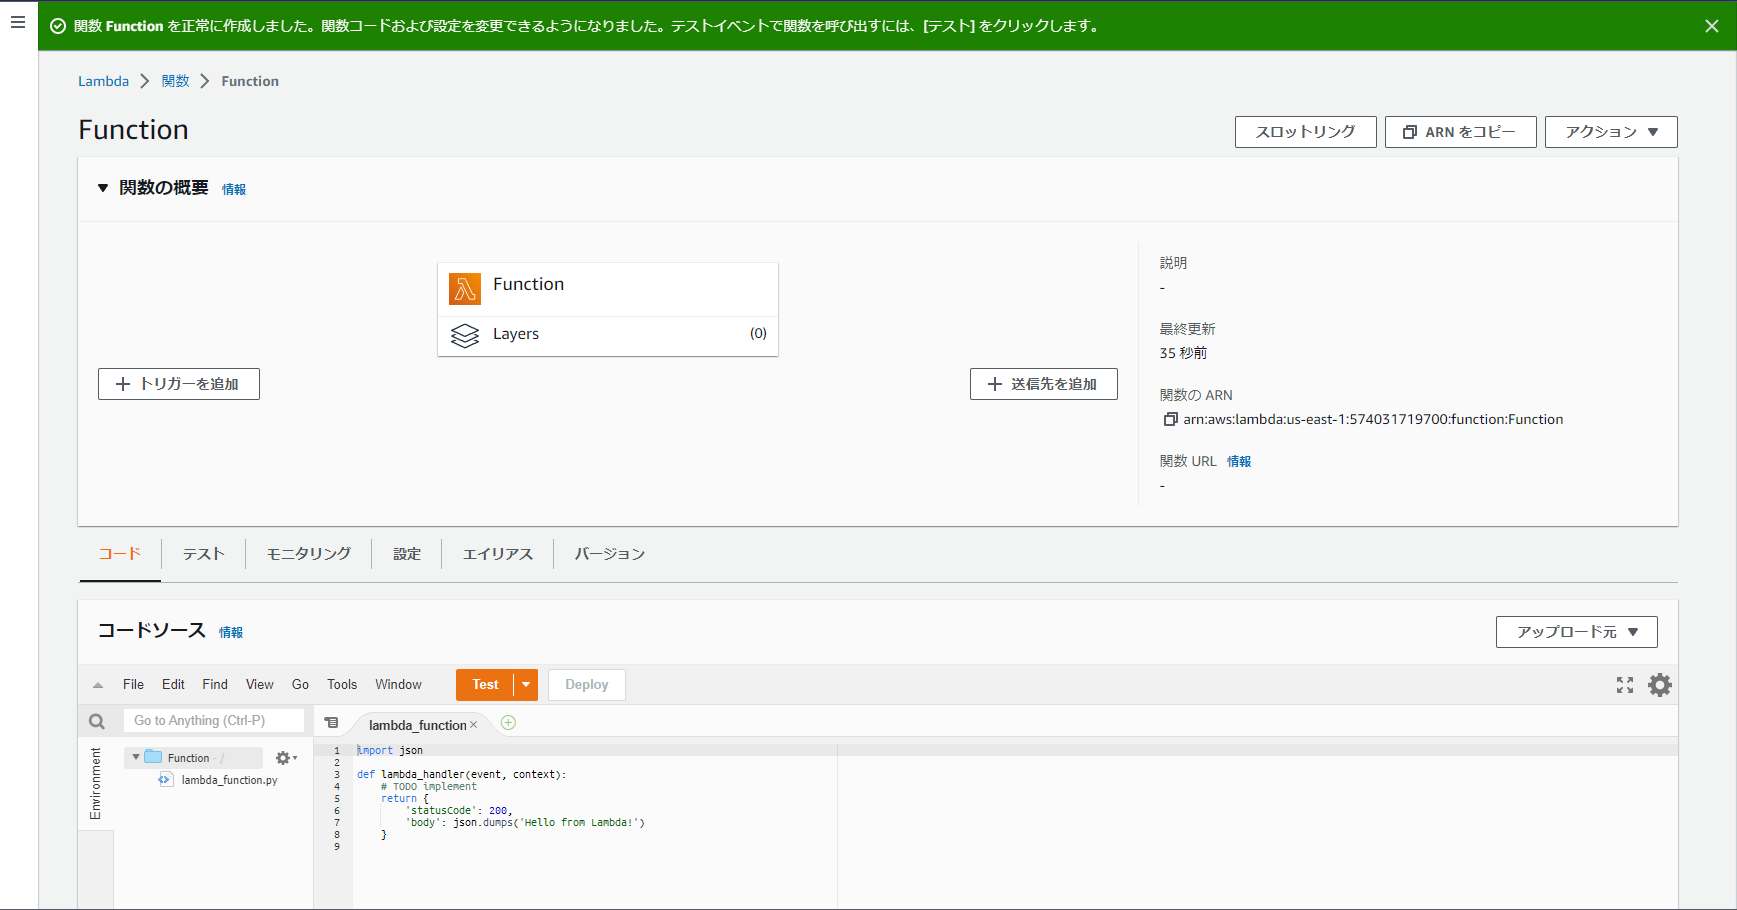The image size is (1737, 910).
Task: Click the スロットリング button
Action: [x=1306, y=132]
